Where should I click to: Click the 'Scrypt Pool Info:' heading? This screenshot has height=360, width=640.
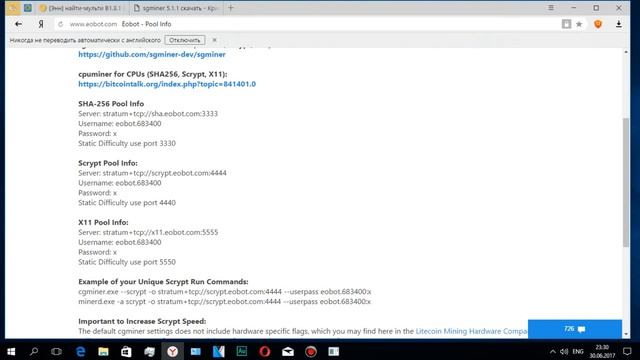108,163
